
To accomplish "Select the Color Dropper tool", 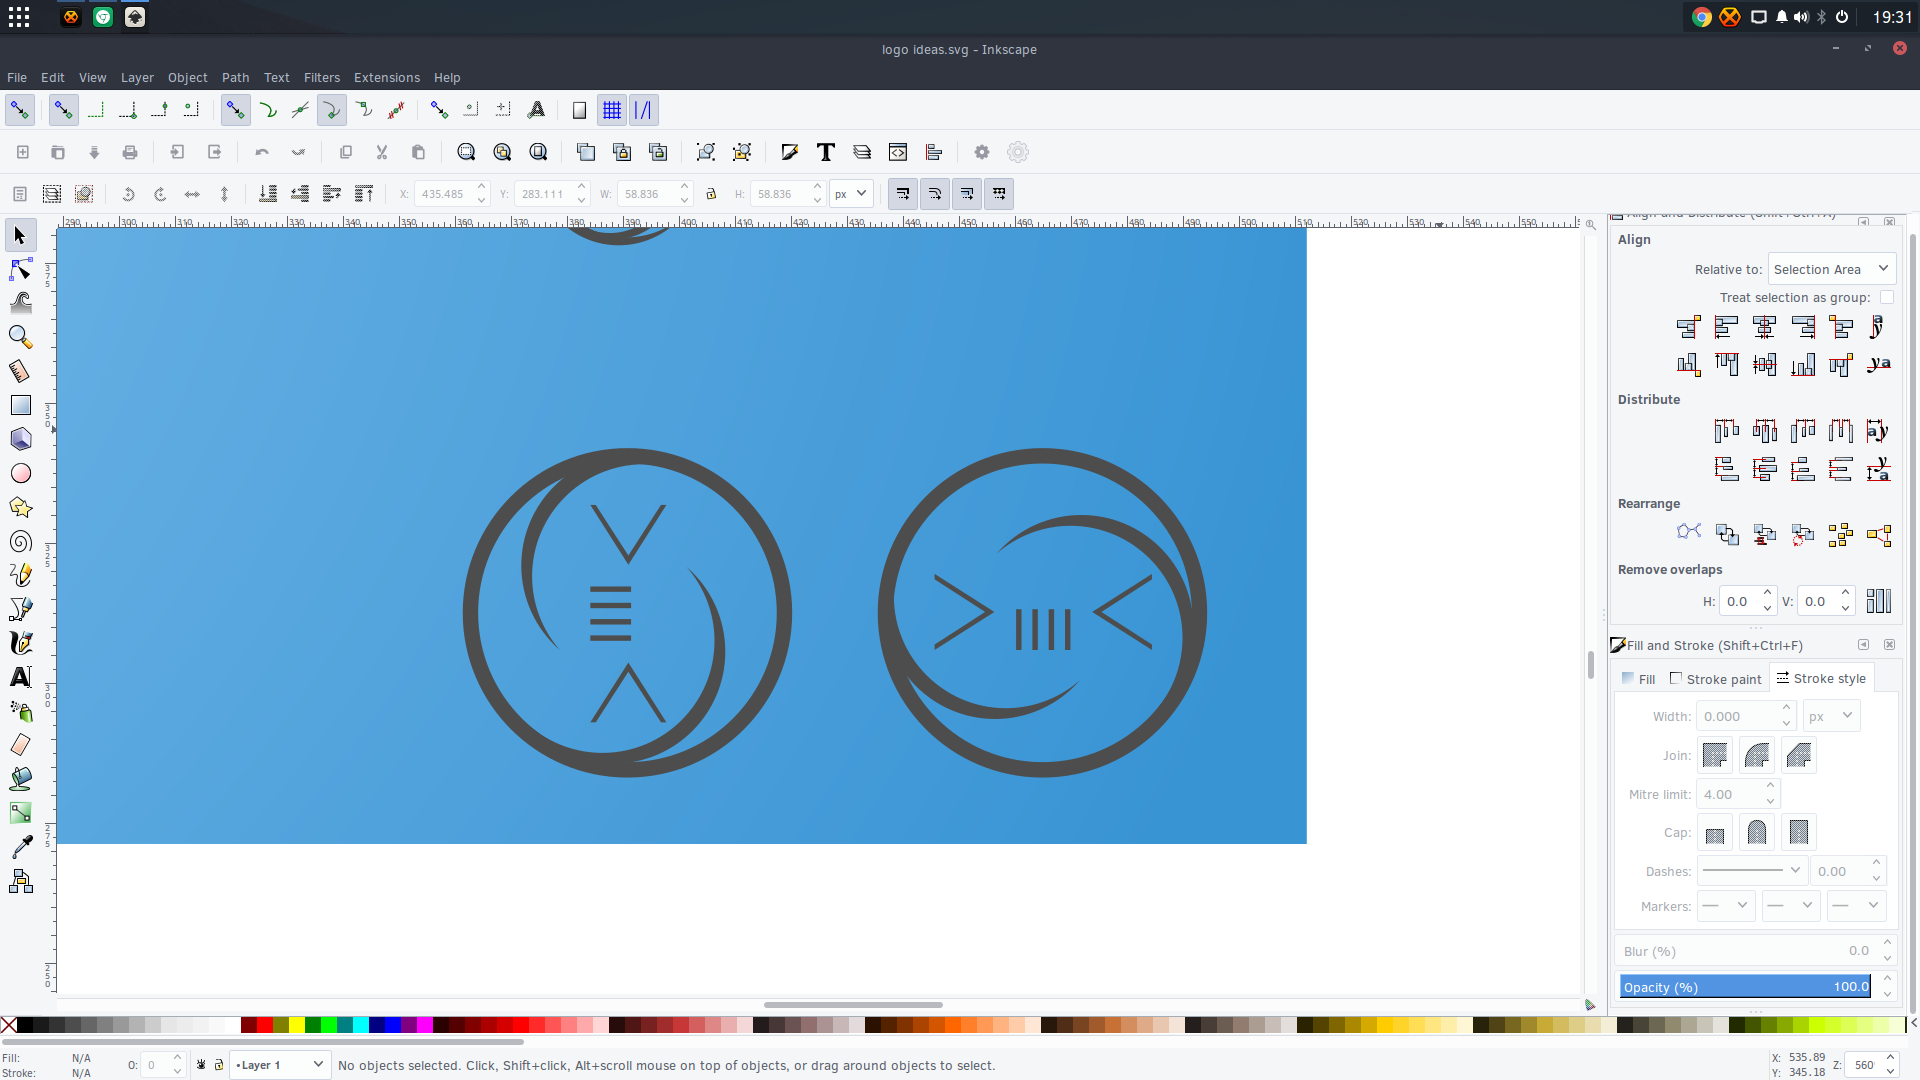I will point(20,847).
